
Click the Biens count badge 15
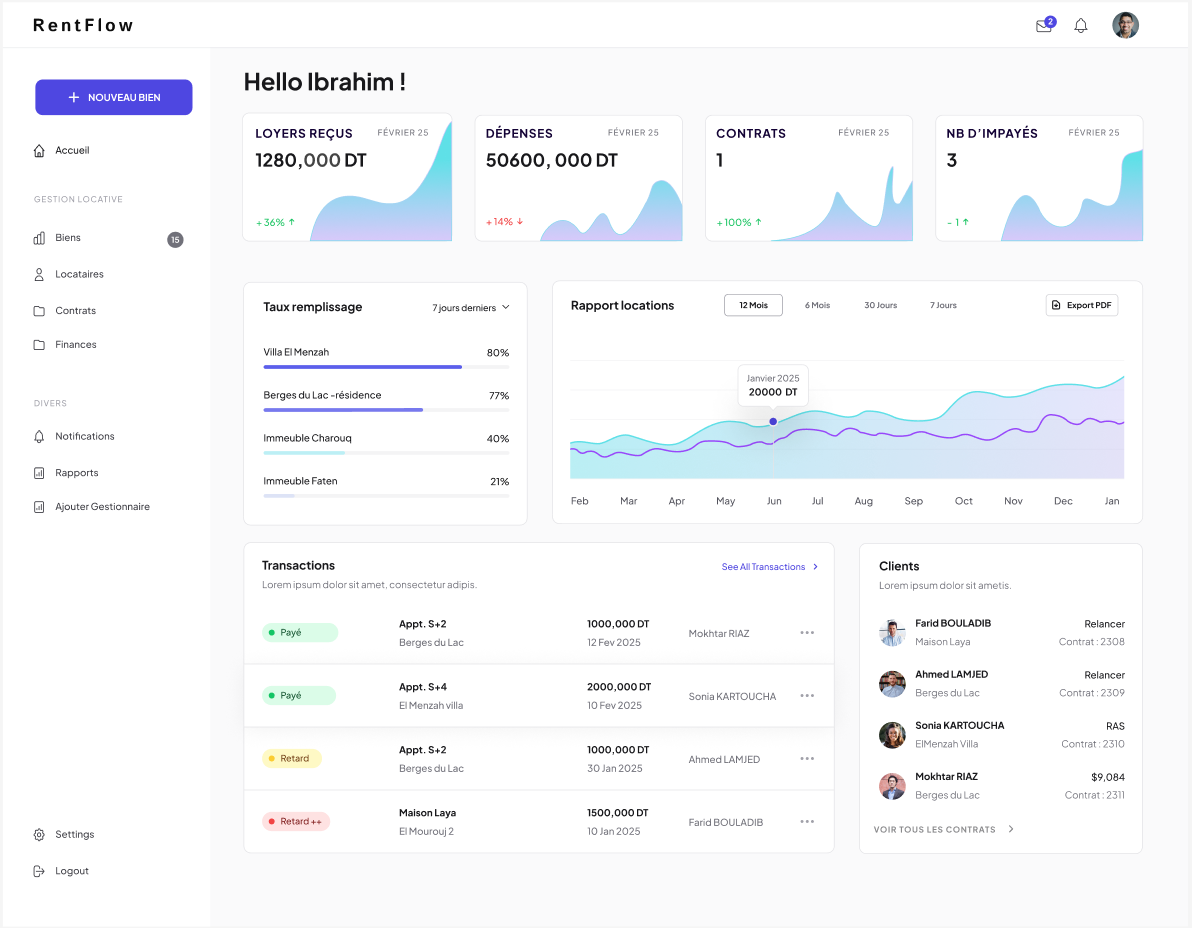point(175,239)
